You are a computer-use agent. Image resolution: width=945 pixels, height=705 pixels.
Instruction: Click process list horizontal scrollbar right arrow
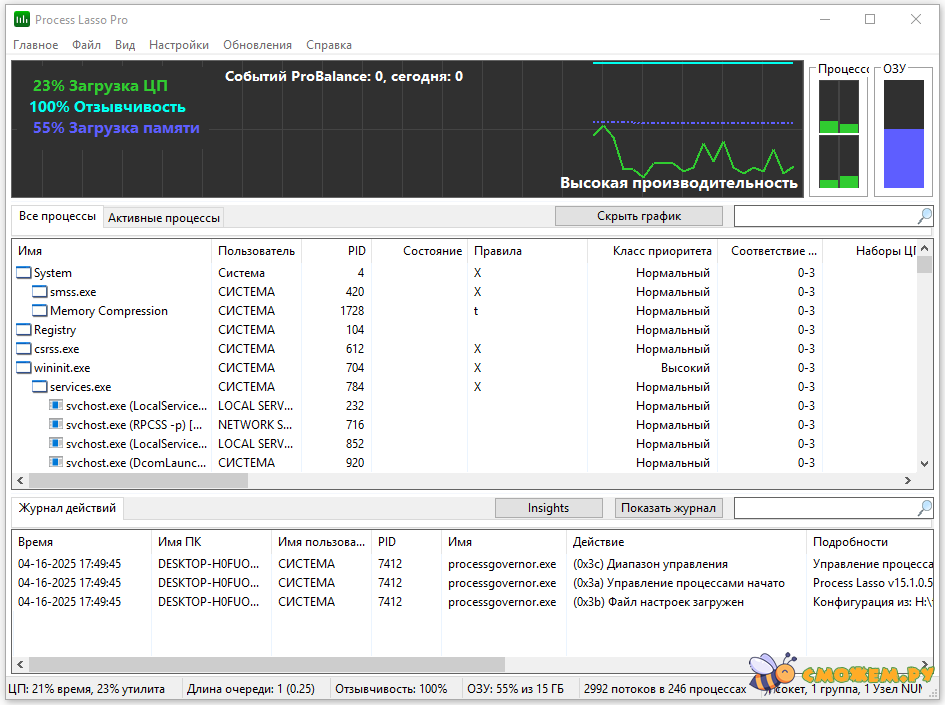(x=908, y=480)
